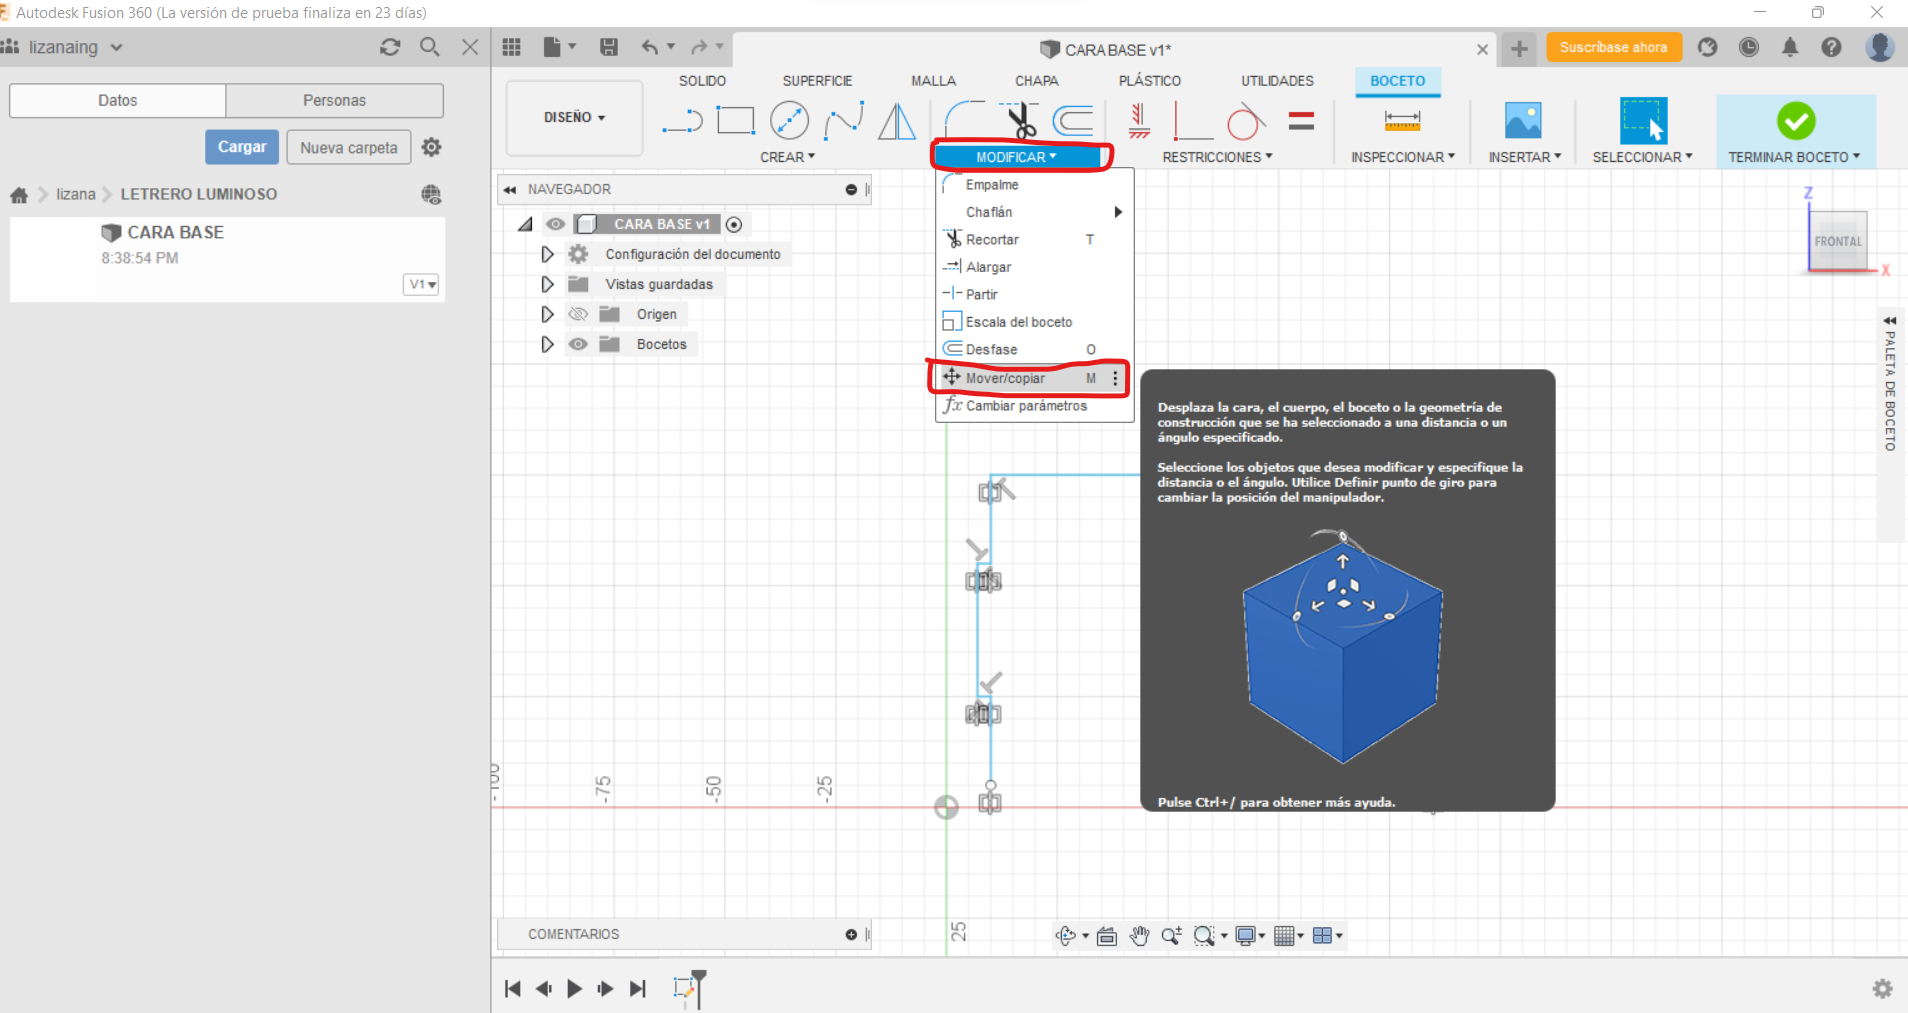The width and height of the screenshot is (1908, 1013).
Task: Open the CARA BASE file item
Action: click(227, 258)
